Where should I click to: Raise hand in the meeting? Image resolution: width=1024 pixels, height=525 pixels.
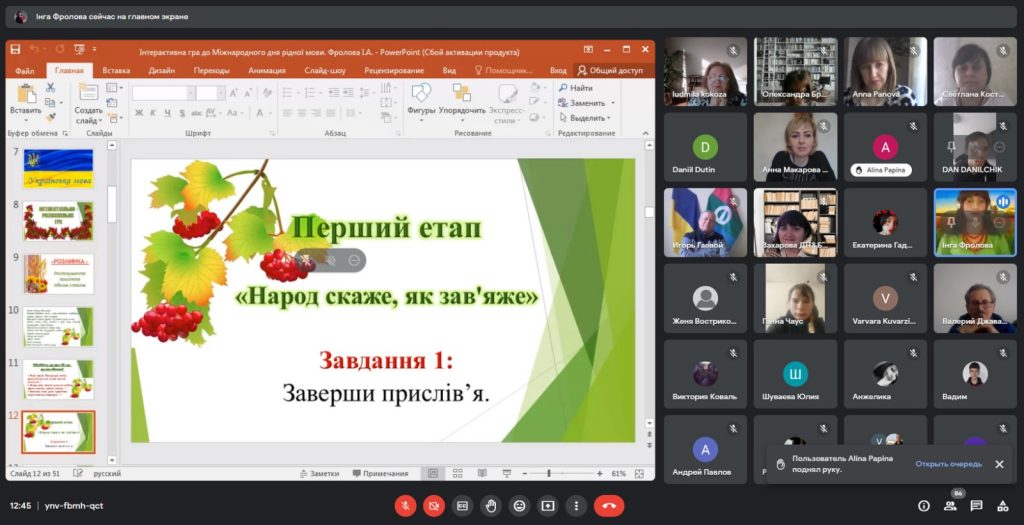[x=490, y=506]
